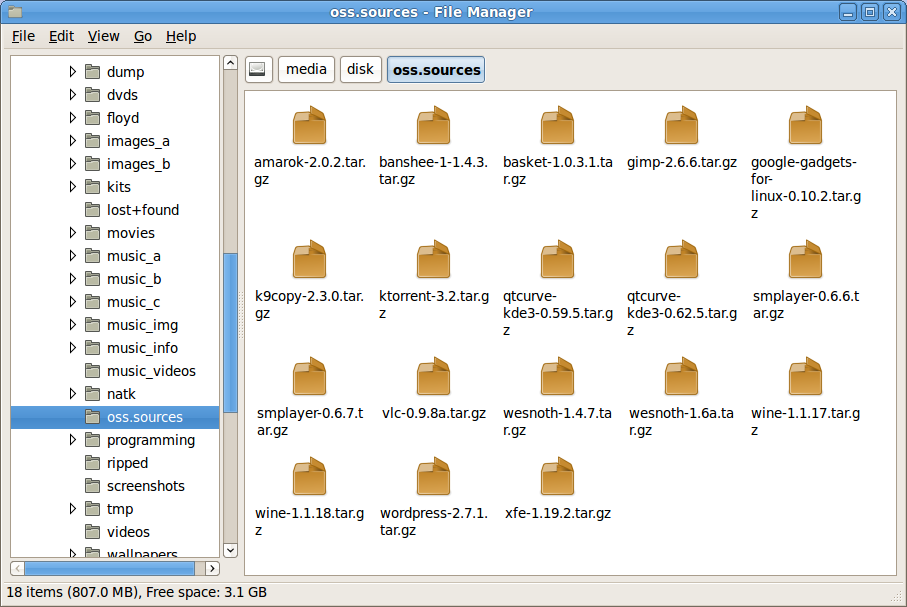The height and width of the screenshot is (607, 907).
Task: Select the gimp-2.6.6.tar.gz archive icon
Action: click(681, 125)
